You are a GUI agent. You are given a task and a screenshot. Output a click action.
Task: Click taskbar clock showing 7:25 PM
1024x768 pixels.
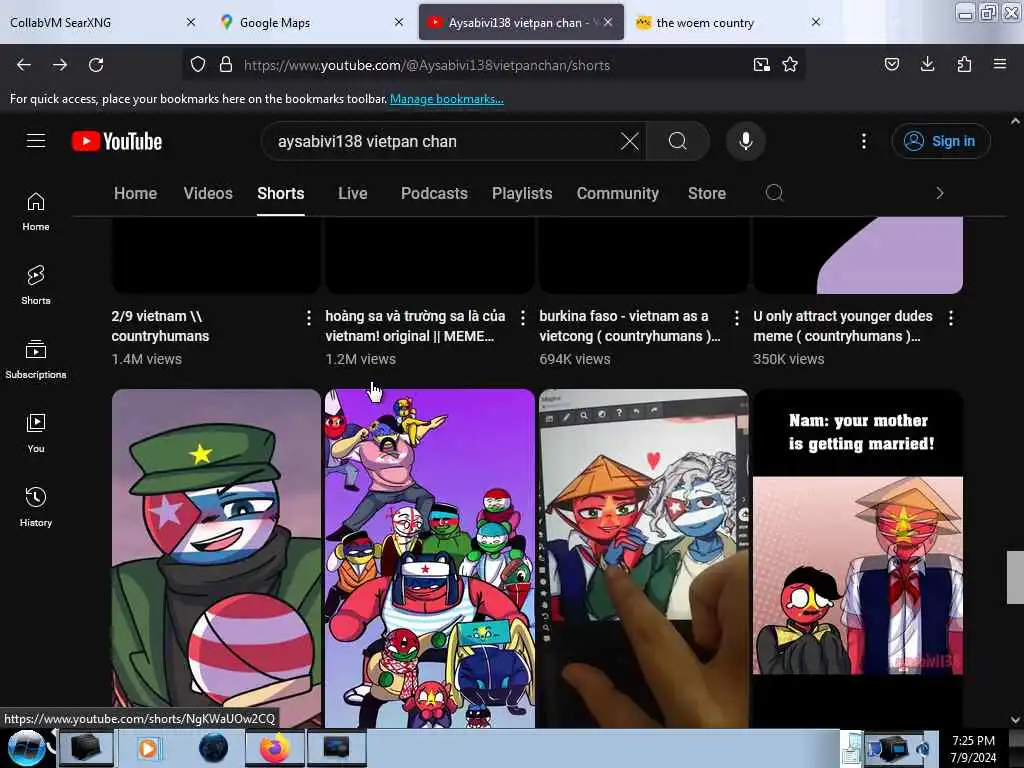point(973,748)
